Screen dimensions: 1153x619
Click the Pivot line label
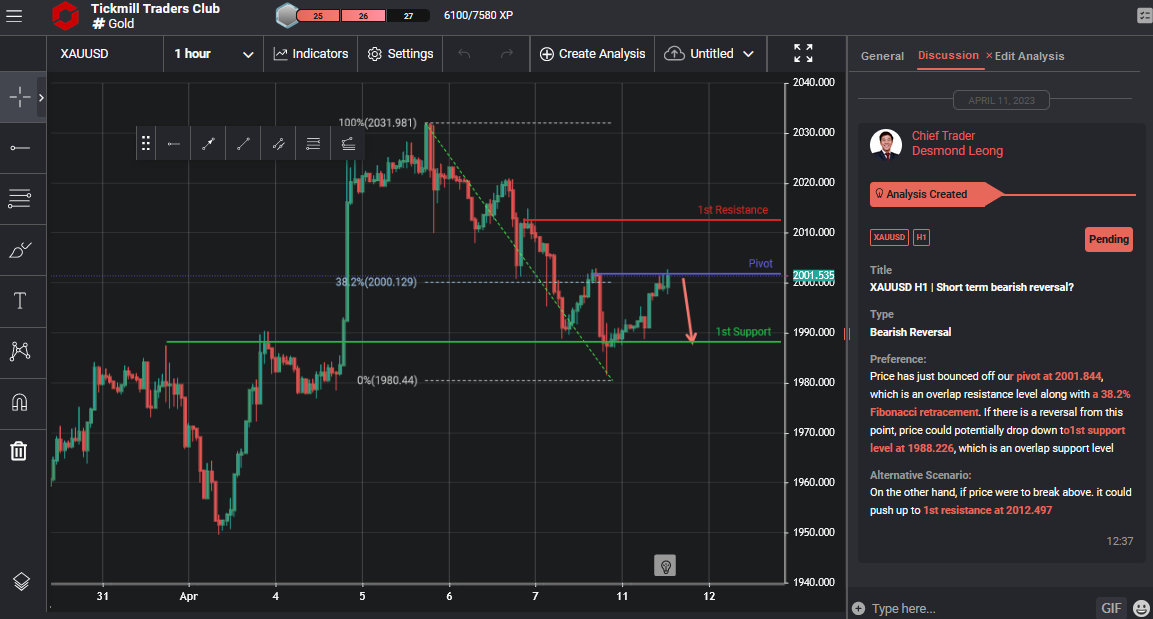[x=760, y=263]
